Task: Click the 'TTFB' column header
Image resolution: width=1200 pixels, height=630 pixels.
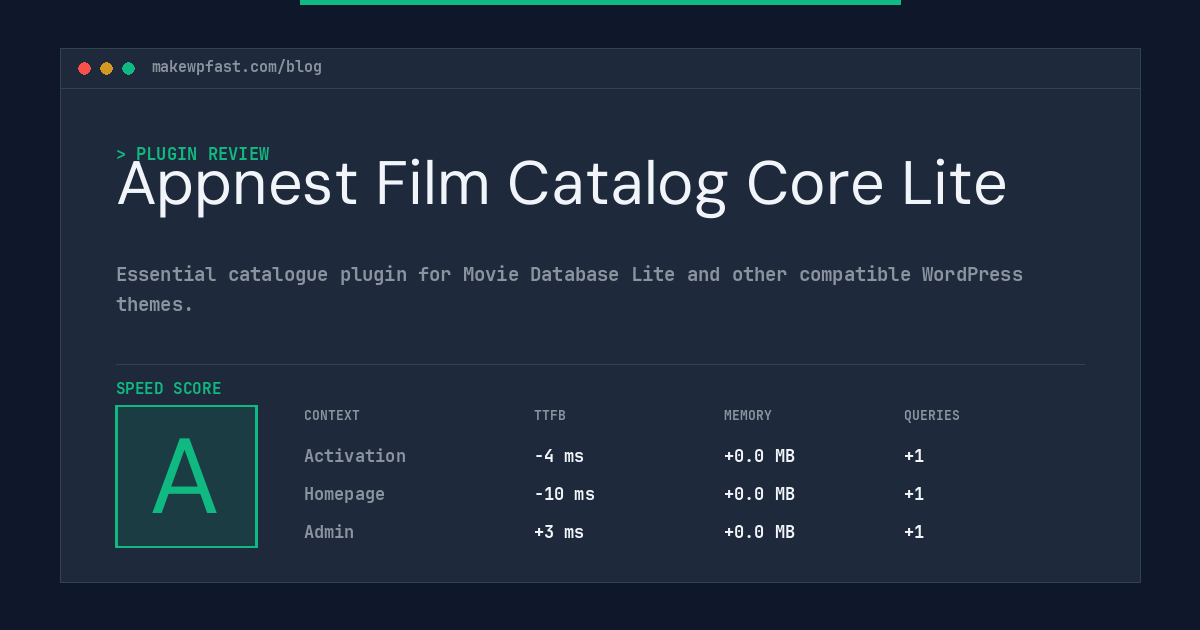Action: tap(550, 415)
